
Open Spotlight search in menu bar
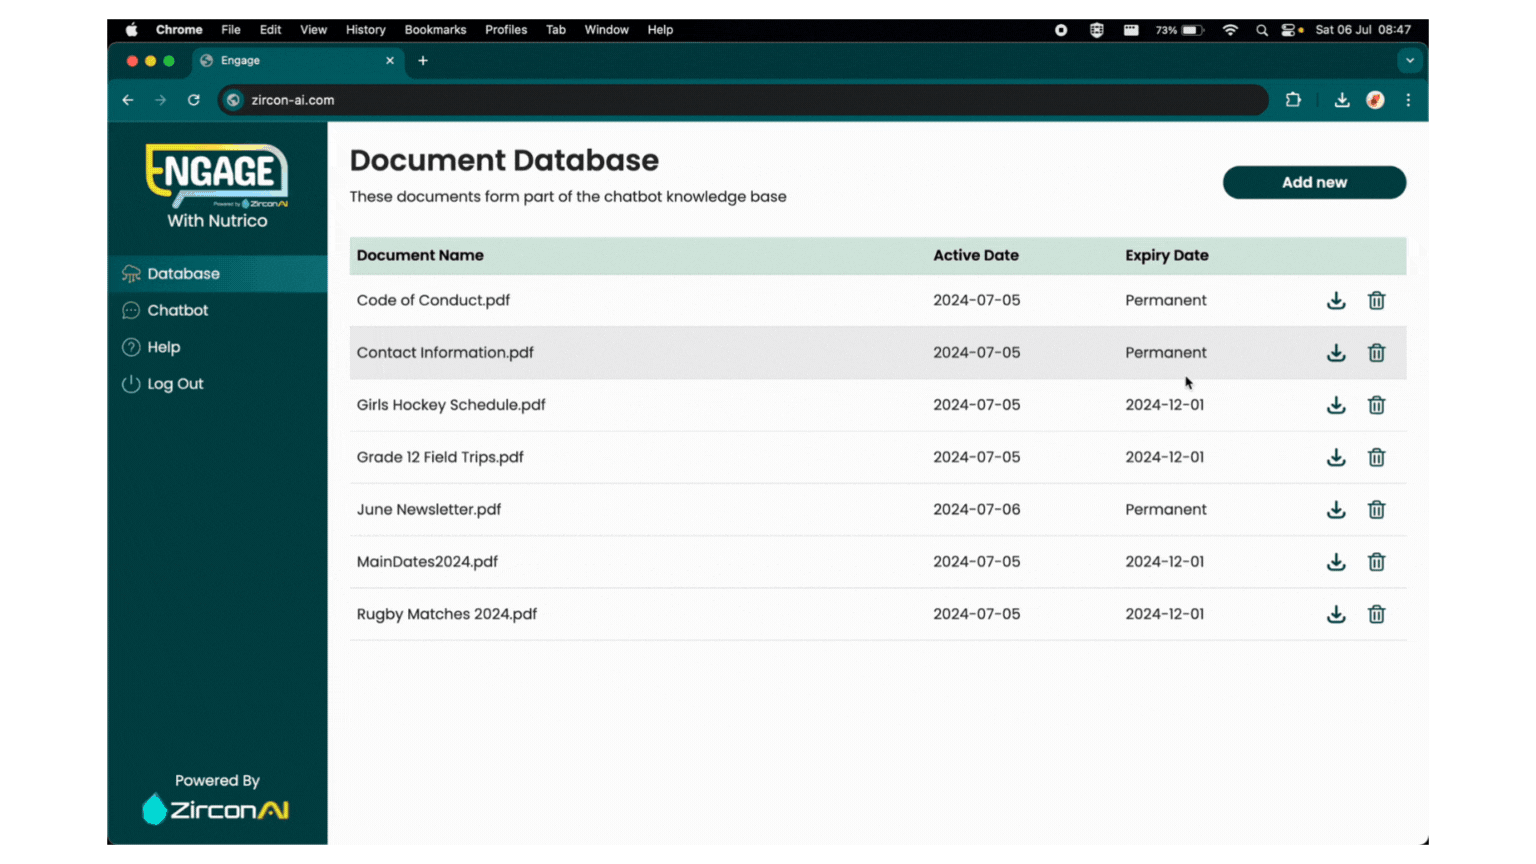pyautogui.click(x=1262, y=30)
